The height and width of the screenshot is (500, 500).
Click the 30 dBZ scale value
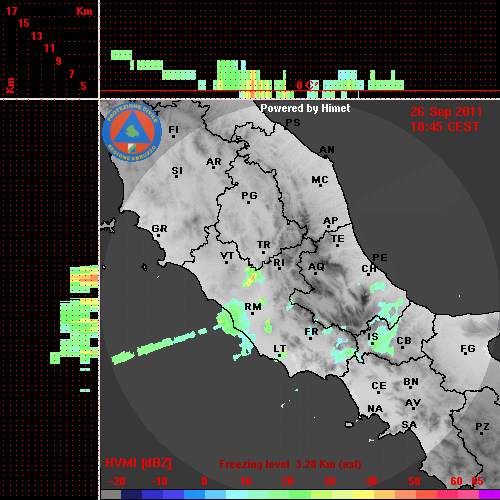coord(329,481)
